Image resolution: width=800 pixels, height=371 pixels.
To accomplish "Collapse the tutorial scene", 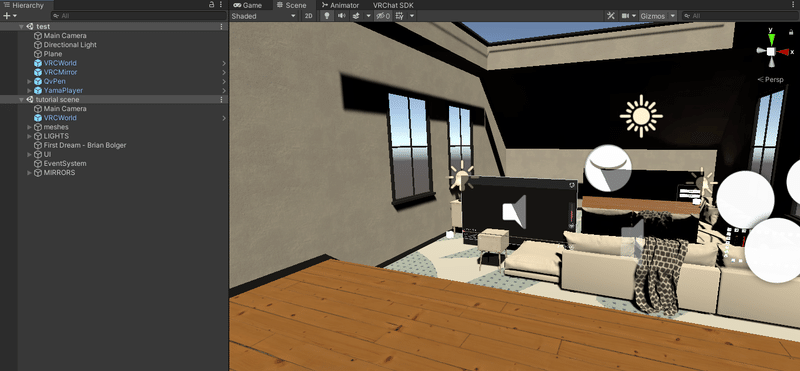I will [21, 100].
